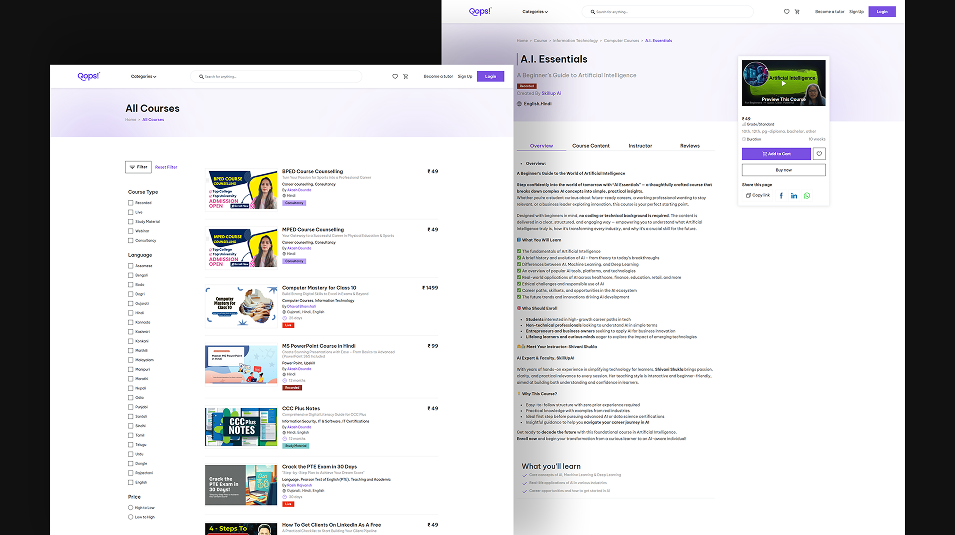Check the Webinar course type filter
The height and width of the screenshot is (535, 955).
tap(130, 231)
